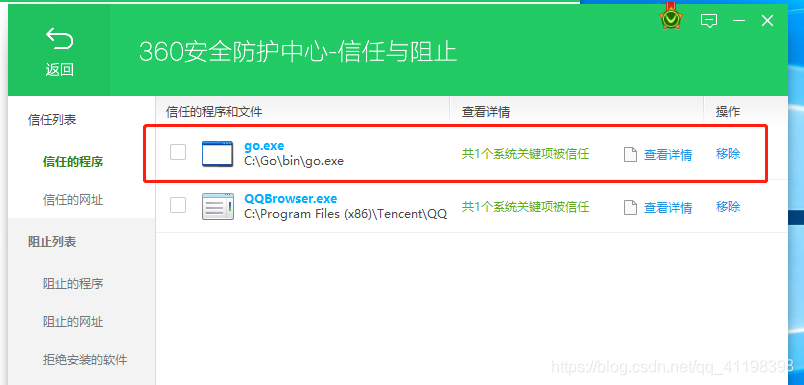804x385 pixels.
Task: Click the go.exe file name
Action: 264,146
